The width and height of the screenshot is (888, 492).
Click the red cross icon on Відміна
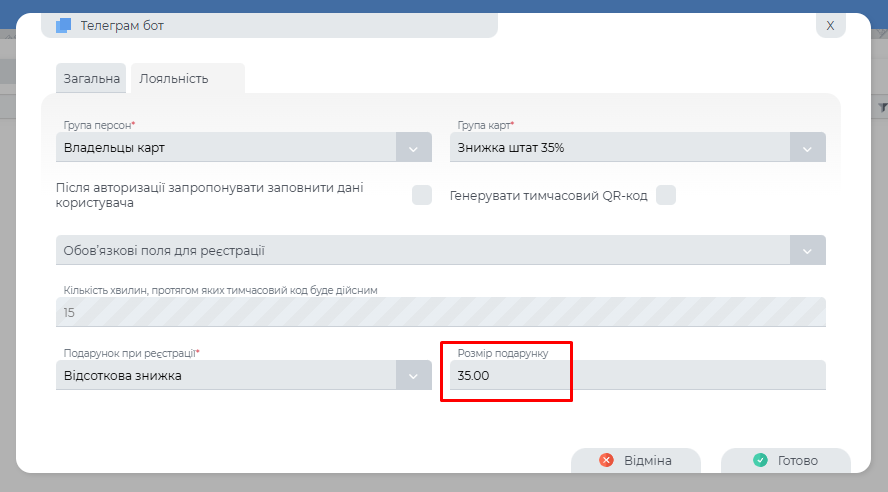606,460
